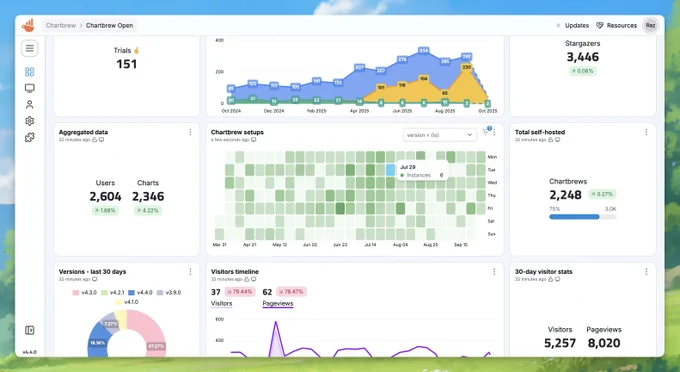
Task: Toggle v4.2.1 legend in Versions chart
Action: coord(113,293)
